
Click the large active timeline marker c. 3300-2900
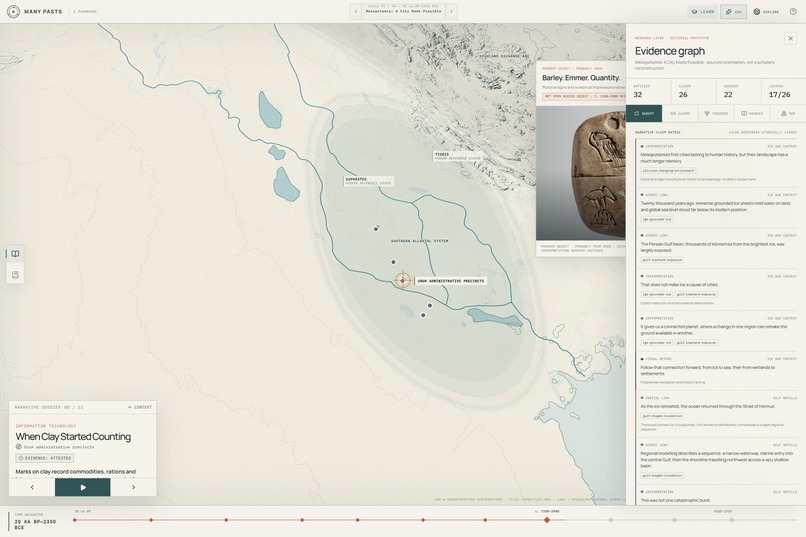pyautogui.click(x=547, y=520)
